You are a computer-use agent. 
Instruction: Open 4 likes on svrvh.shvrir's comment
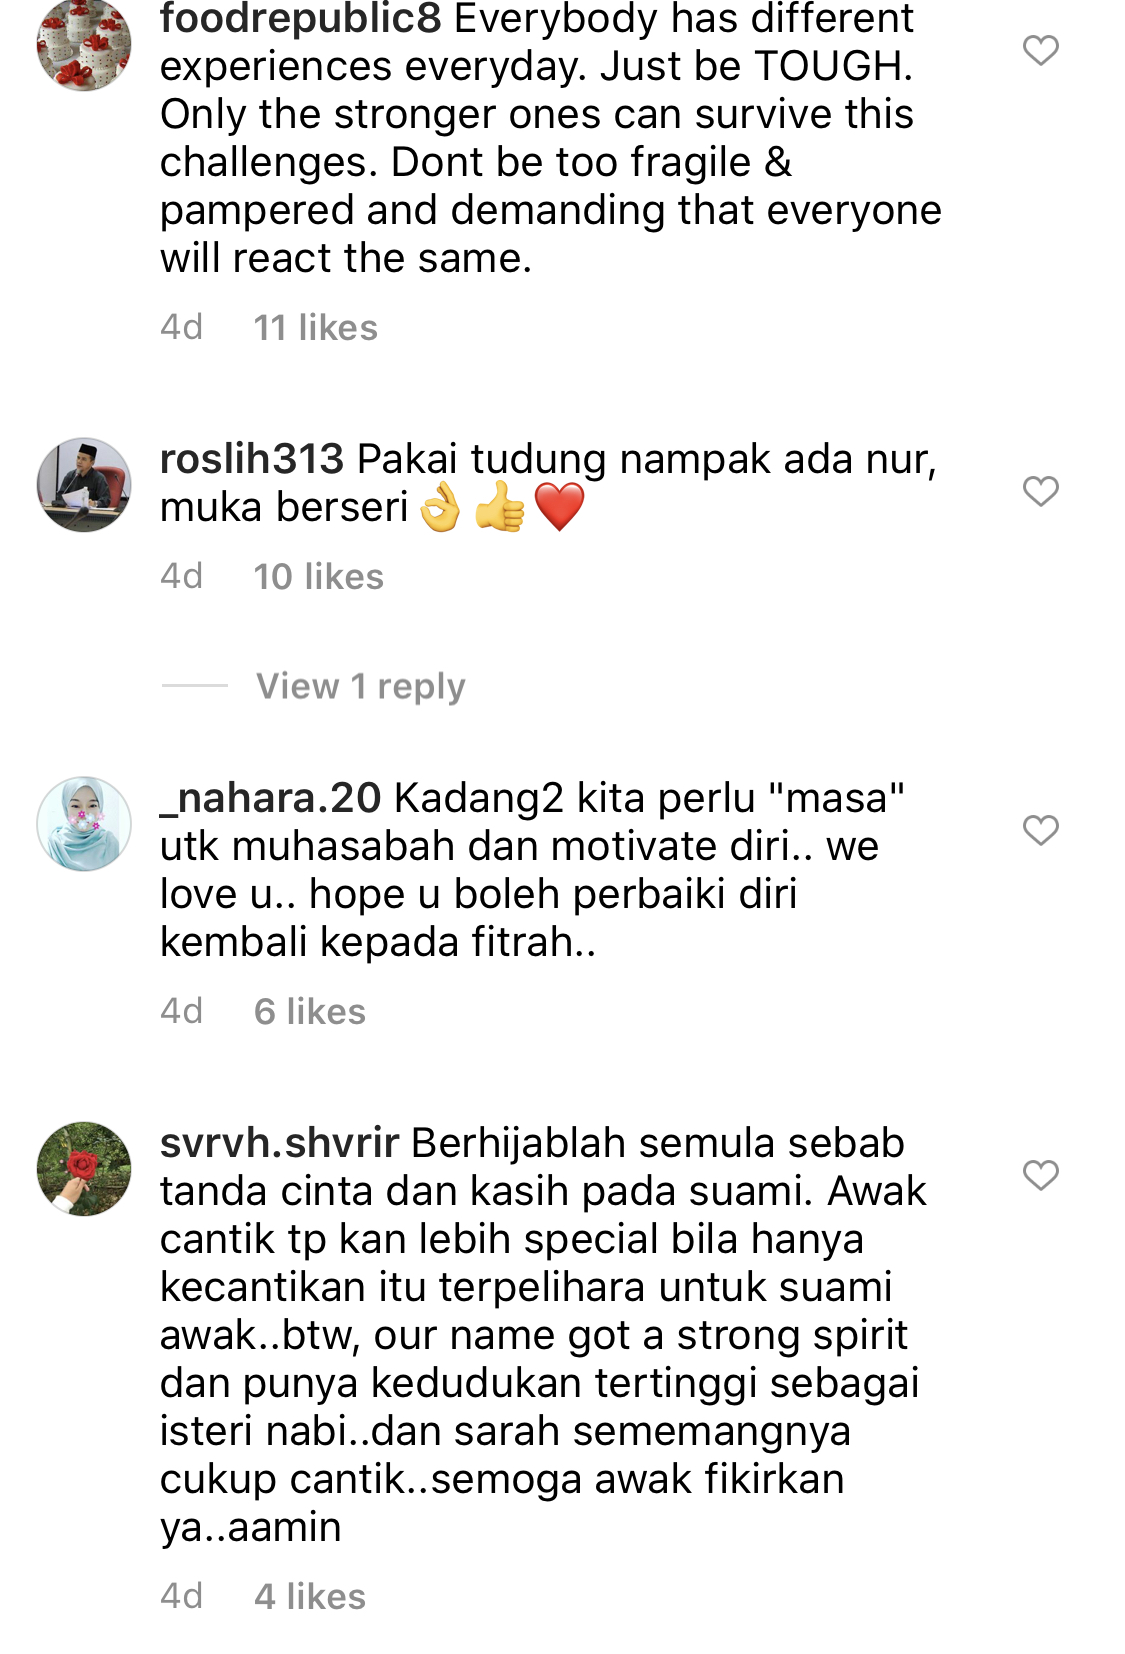tap(310, 1596)
